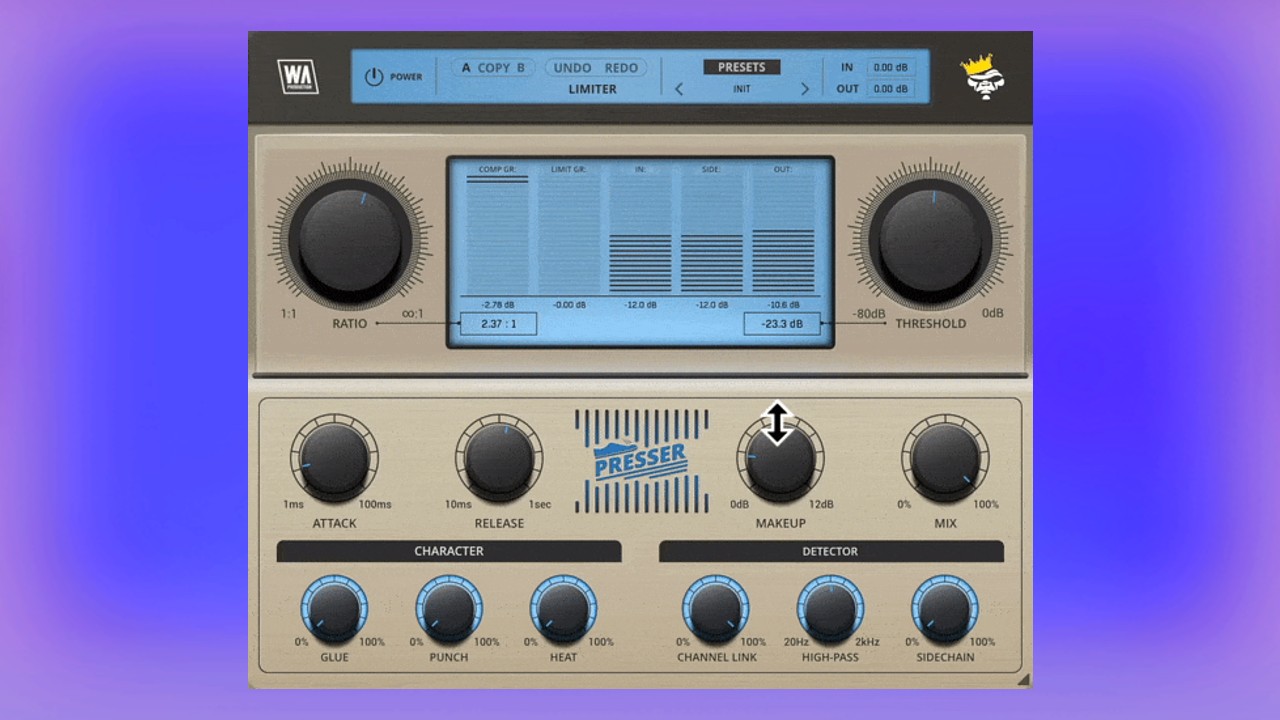Image resolution: width=1280 pixels, height=720 pixels.
Task: Click the HIGH-PASS knob
Action: (x=830, y=610)
